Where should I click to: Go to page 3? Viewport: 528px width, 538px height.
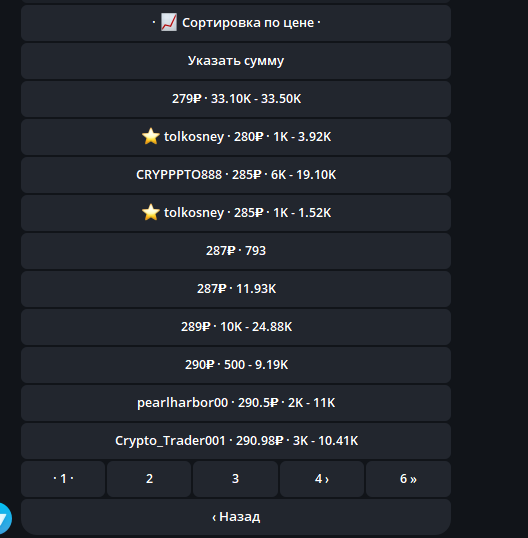(x=235, y=479)
